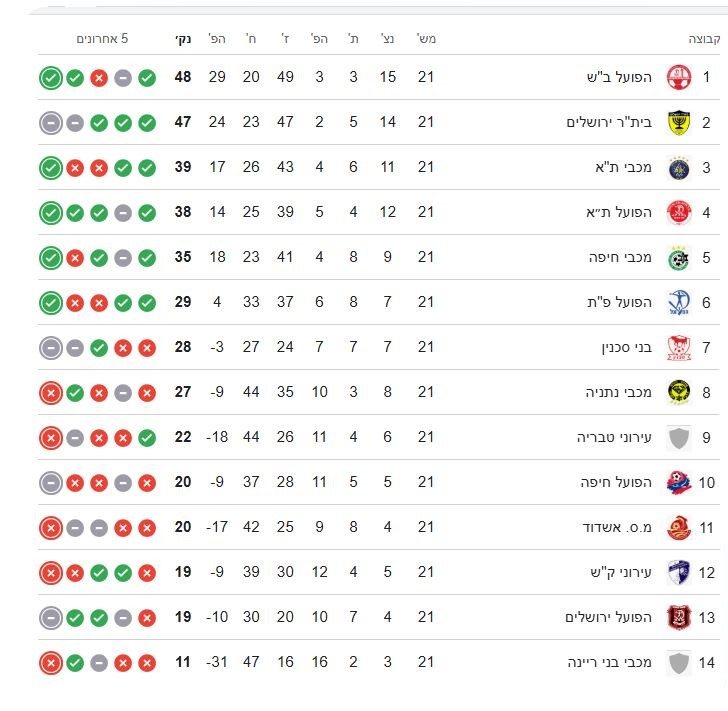Click the הפועל ירושלים team crest icon

pyautogui.click(x=679, y=617)
